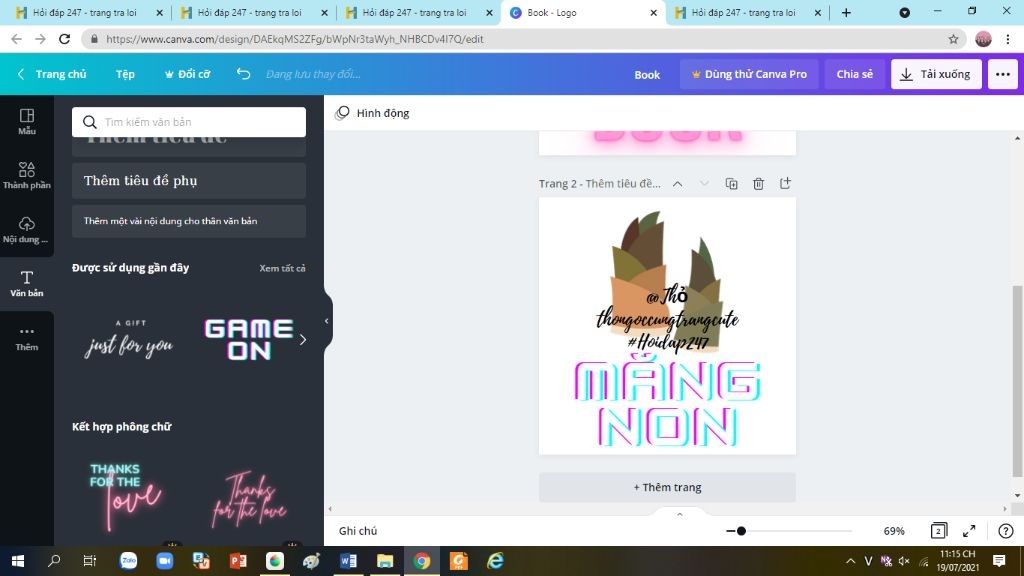Click the browser address bar URL
Viewport: 1024px width, 576px height.
[295, 39]
